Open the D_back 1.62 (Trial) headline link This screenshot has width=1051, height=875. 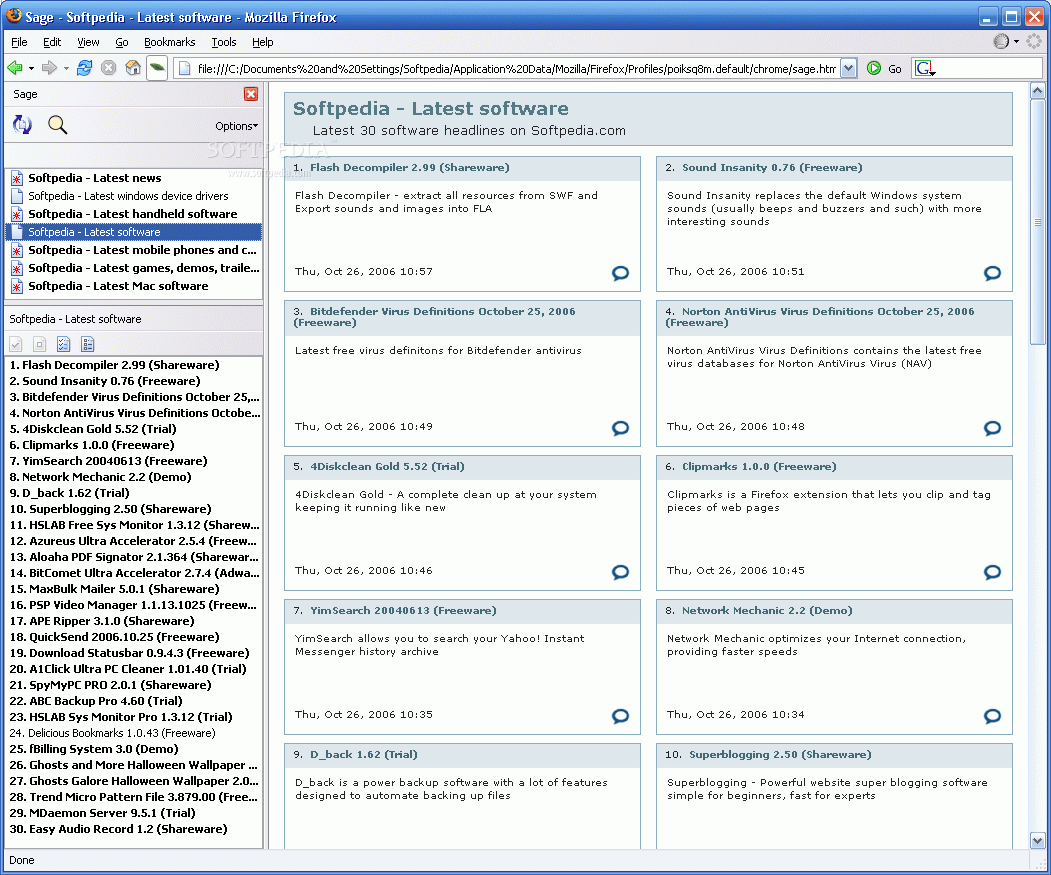(x=363, y=755)
